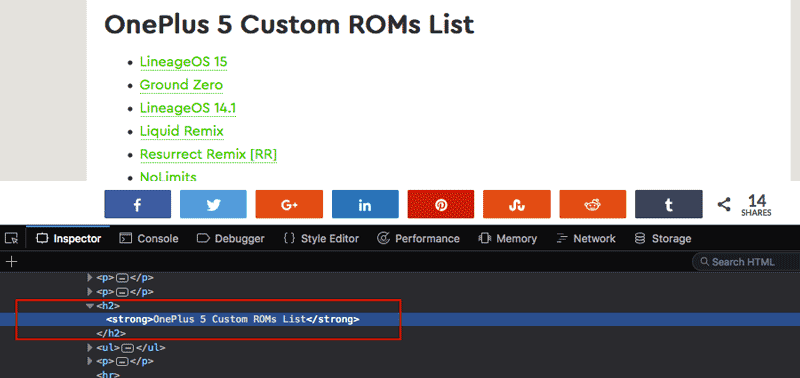Select the strong OnePlus 5 Custom ROMs List node
This screenshot has width=800, height=378.
tap(233, 319)
